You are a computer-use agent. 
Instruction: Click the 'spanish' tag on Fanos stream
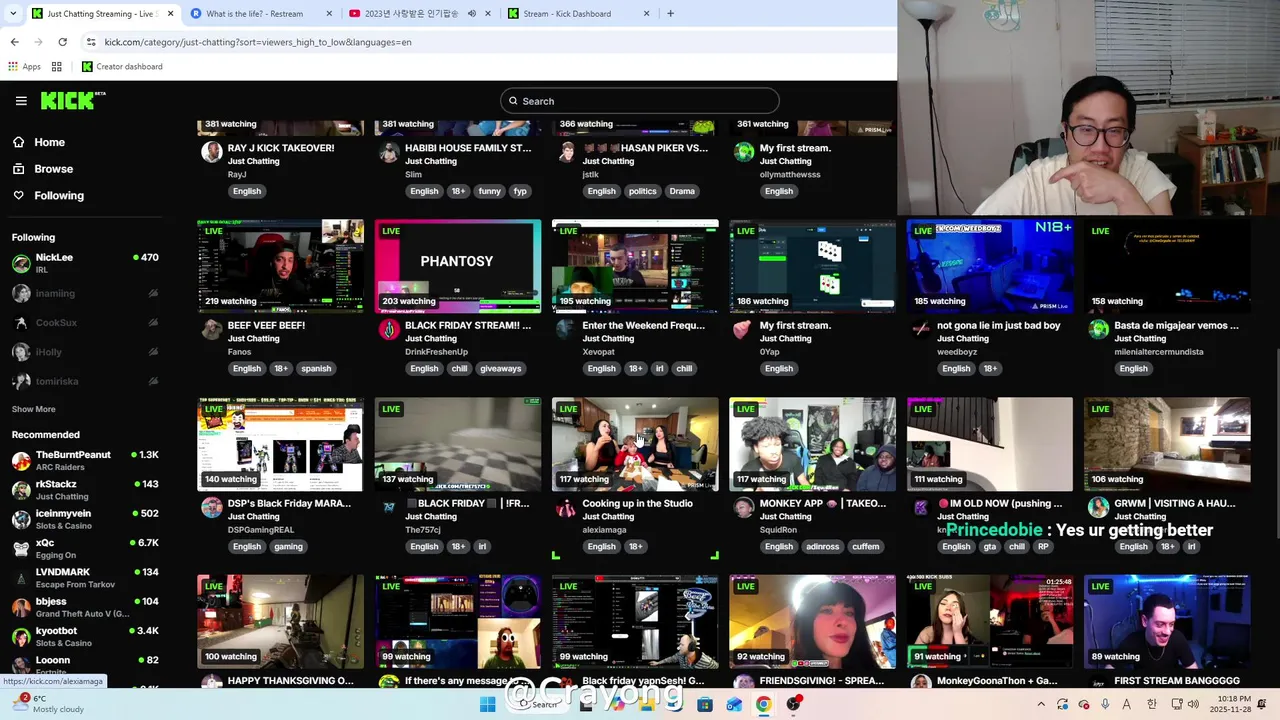(316, 368)
